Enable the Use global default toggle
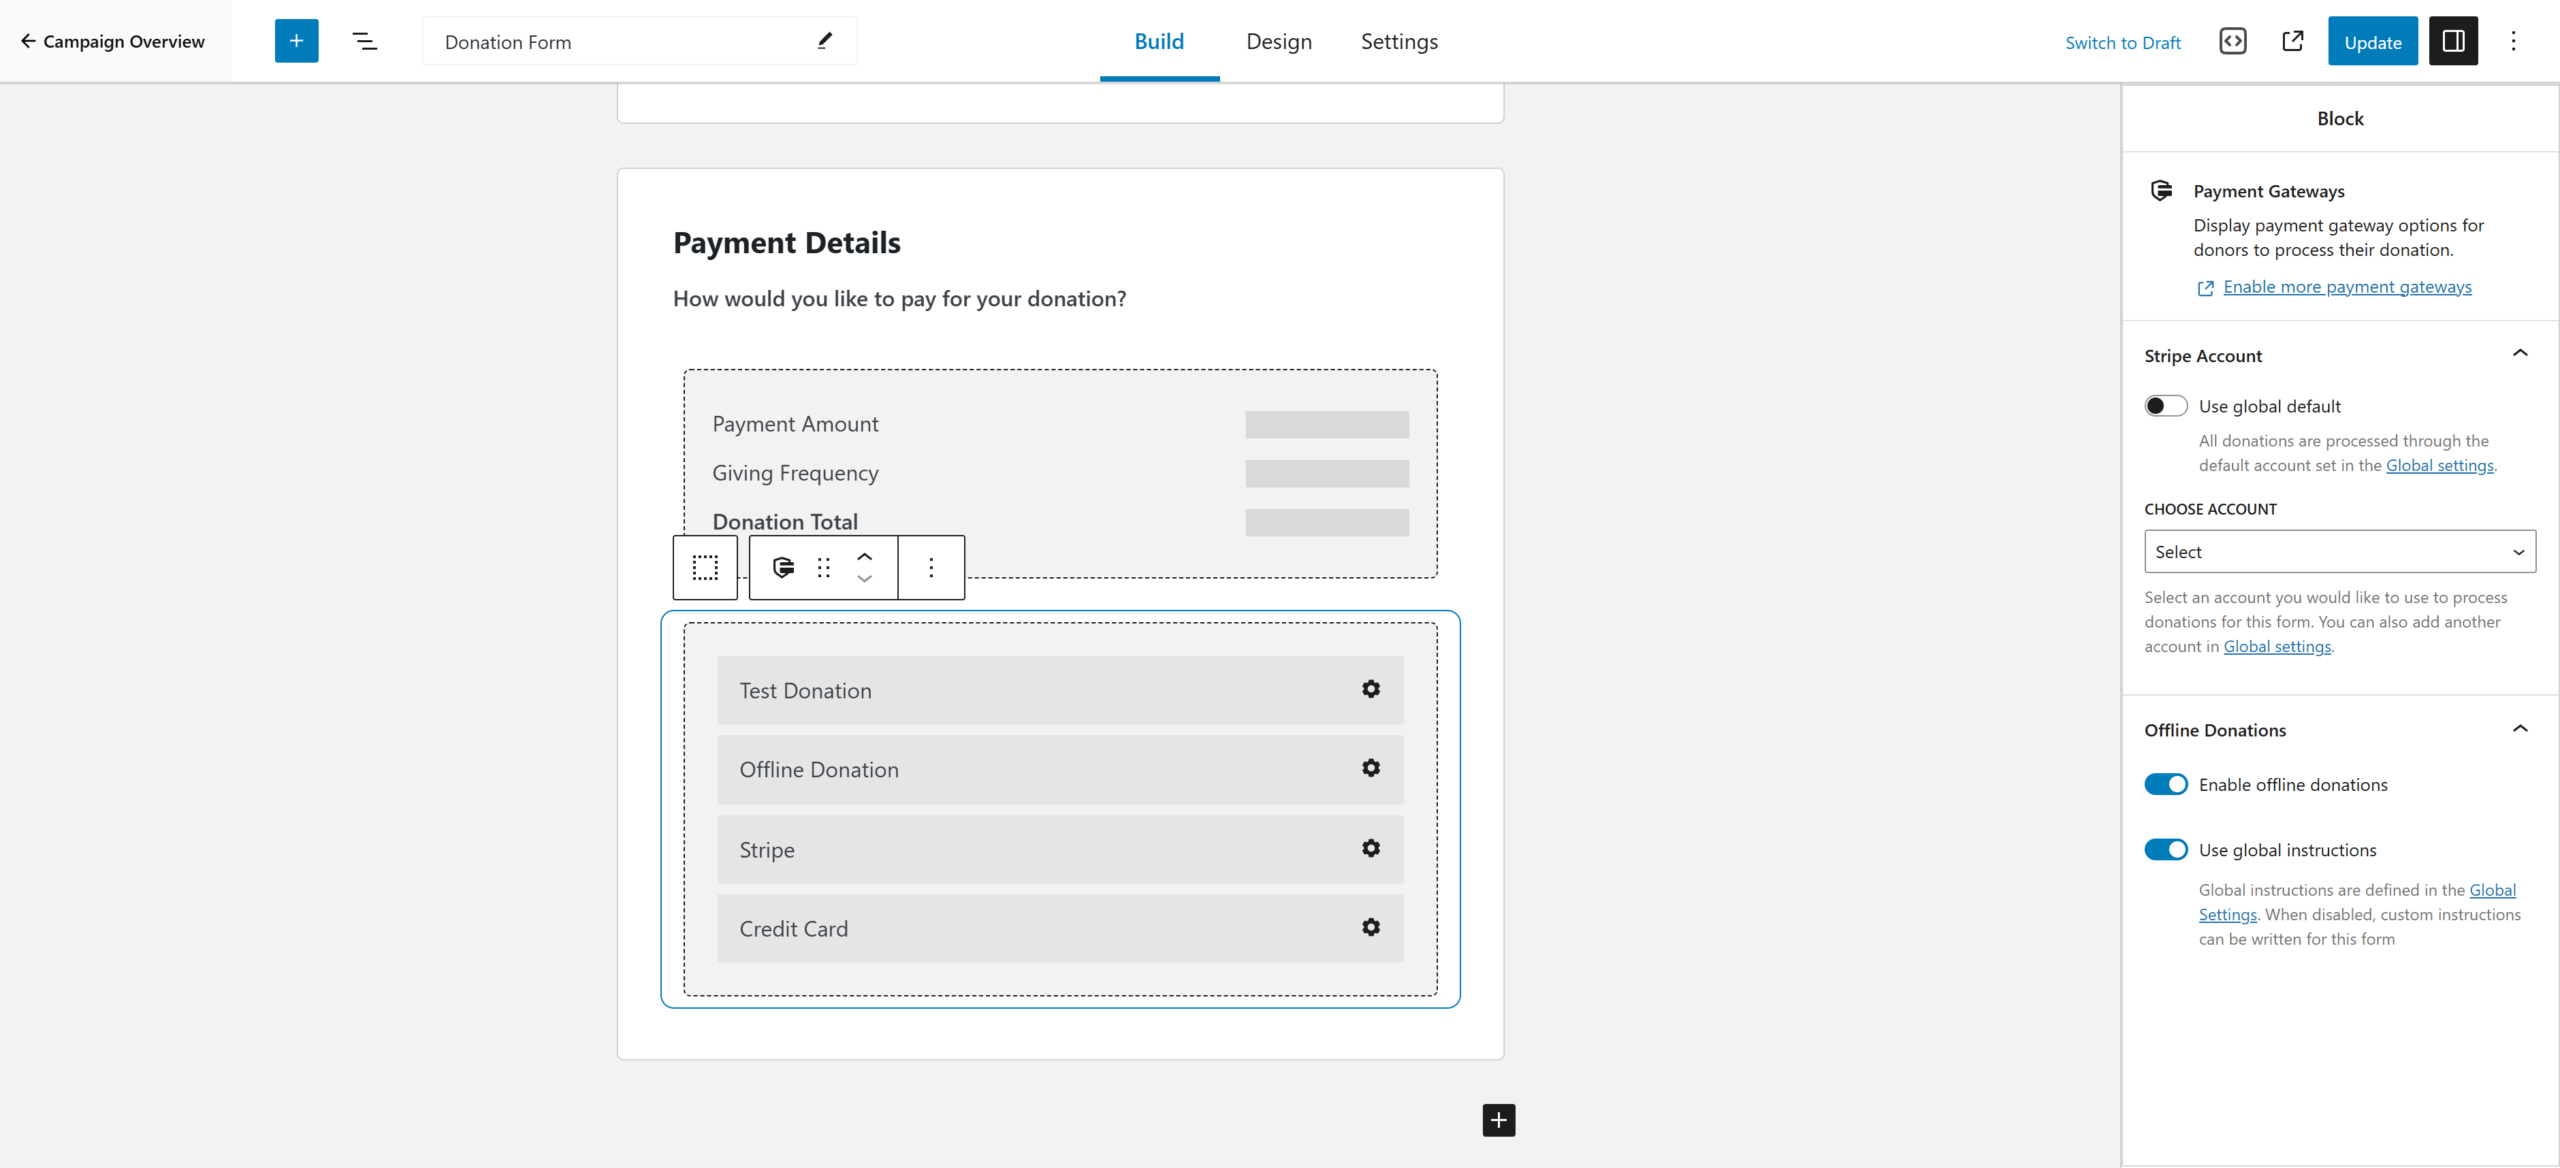 2166,405
